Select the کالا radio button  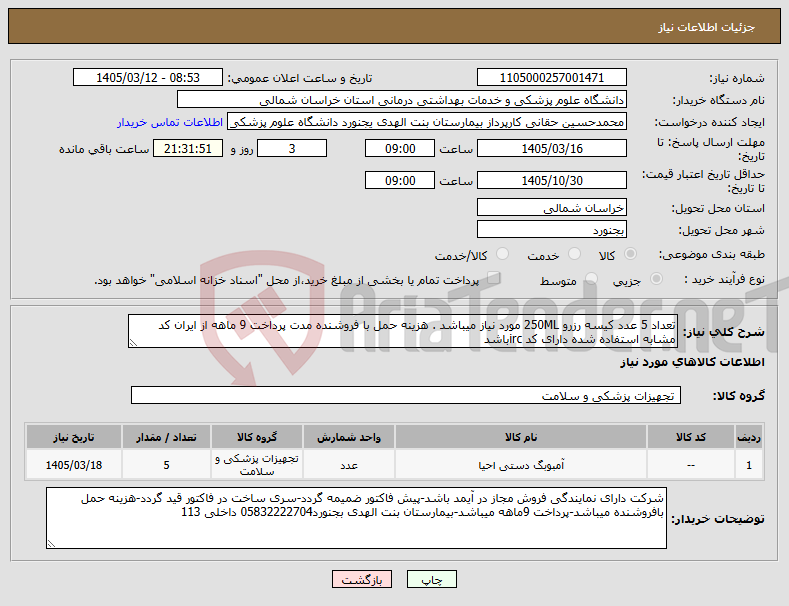(x=630, y=254)
